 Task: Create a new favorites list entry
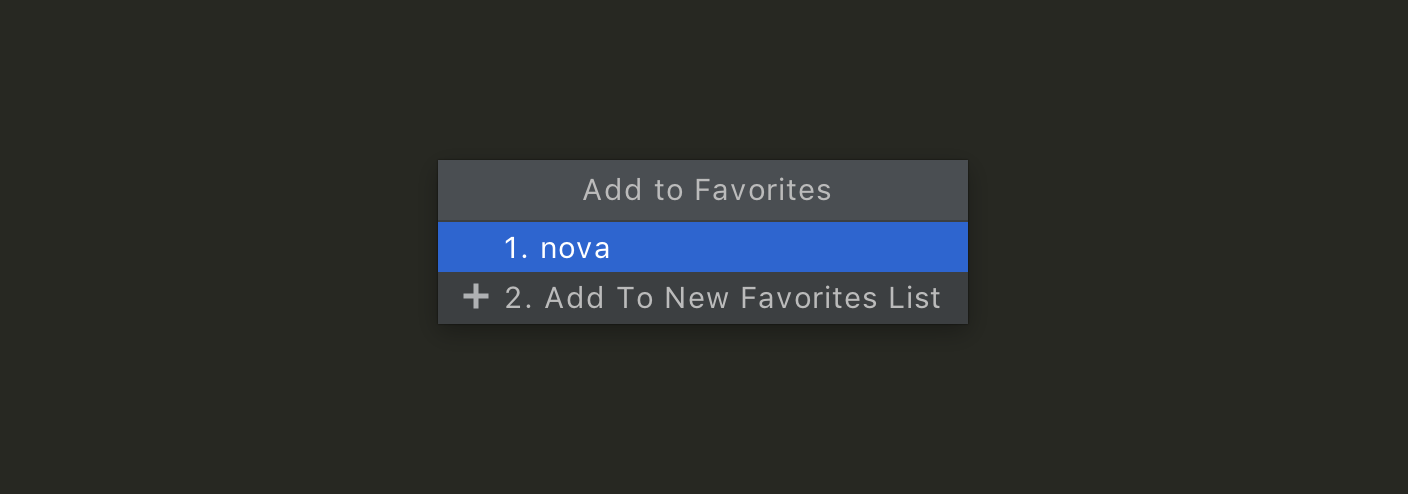click(x=722, y=298)
